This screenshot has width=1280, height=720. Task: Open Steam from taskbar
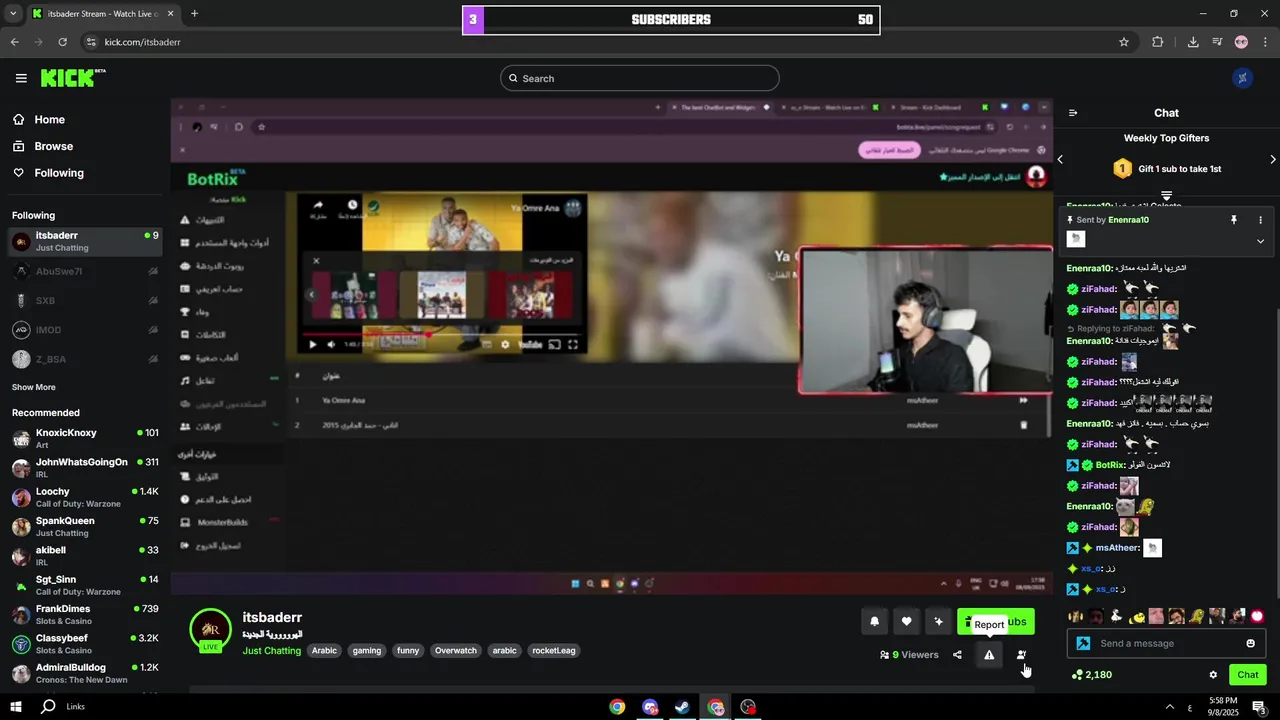click(682, 707)
